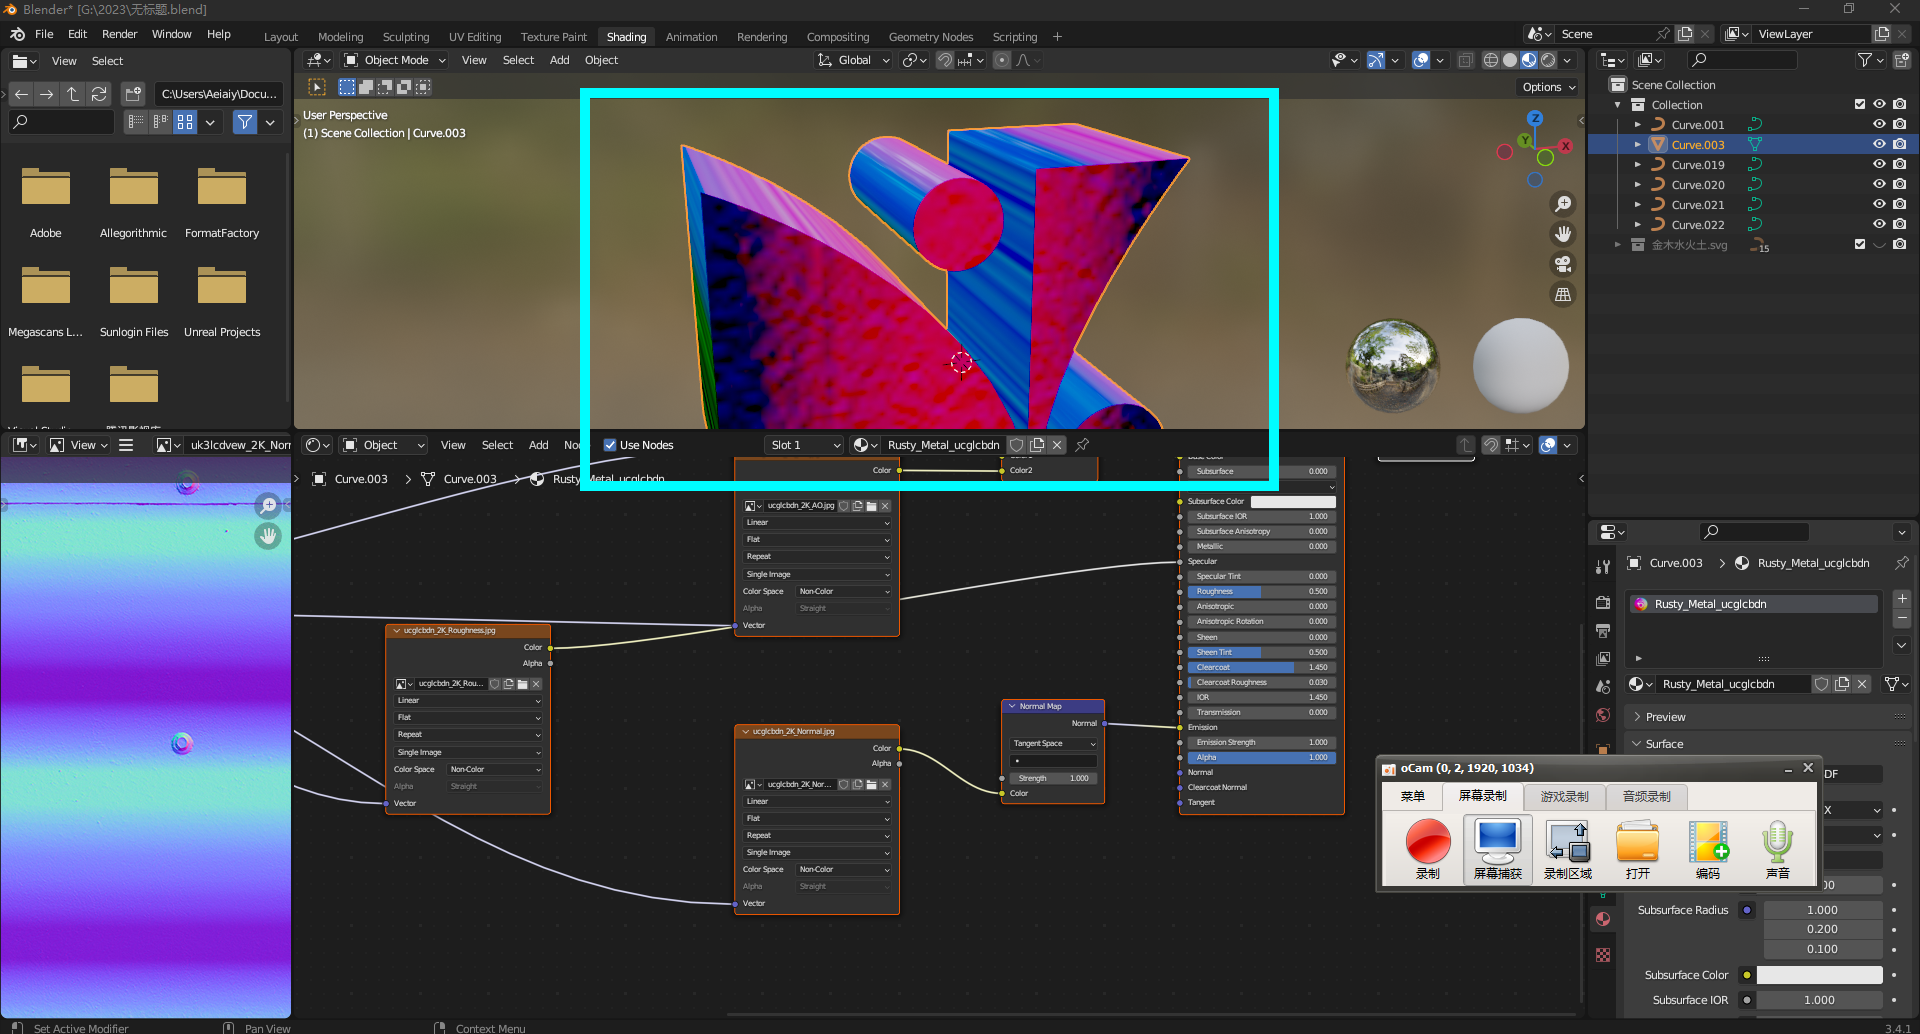Adjust Clearcoat slider in shader node
This screenshot has width=1920, height=1034.
(x=1261, y=667)
